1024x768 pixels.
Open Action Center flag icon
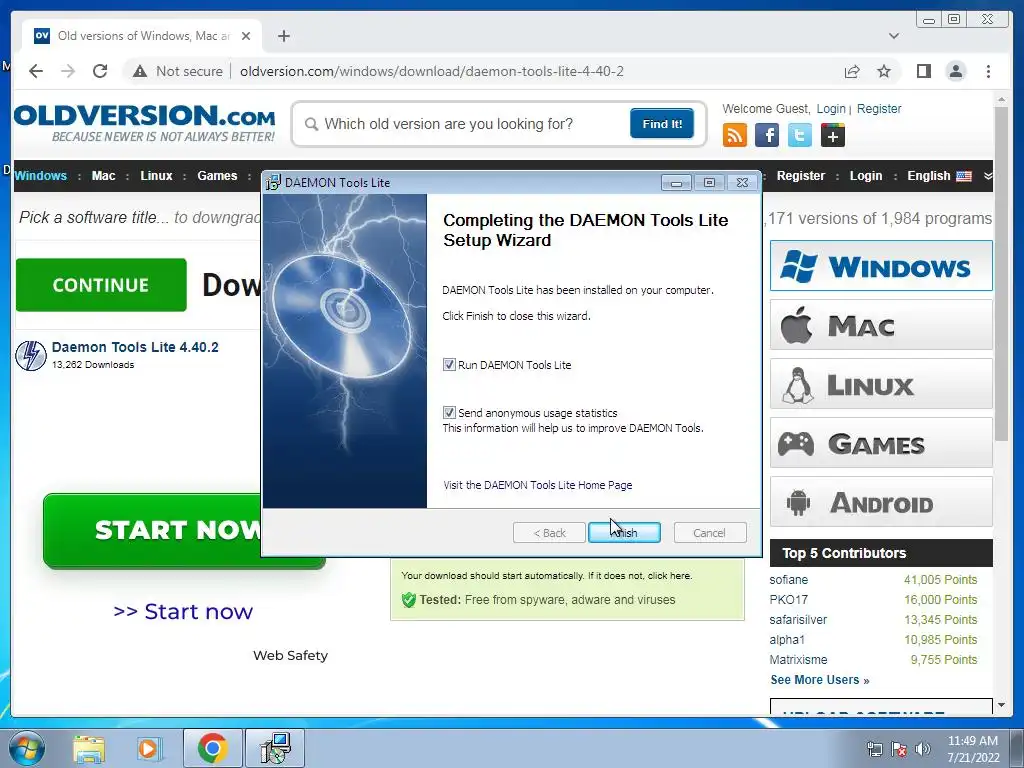899,749
